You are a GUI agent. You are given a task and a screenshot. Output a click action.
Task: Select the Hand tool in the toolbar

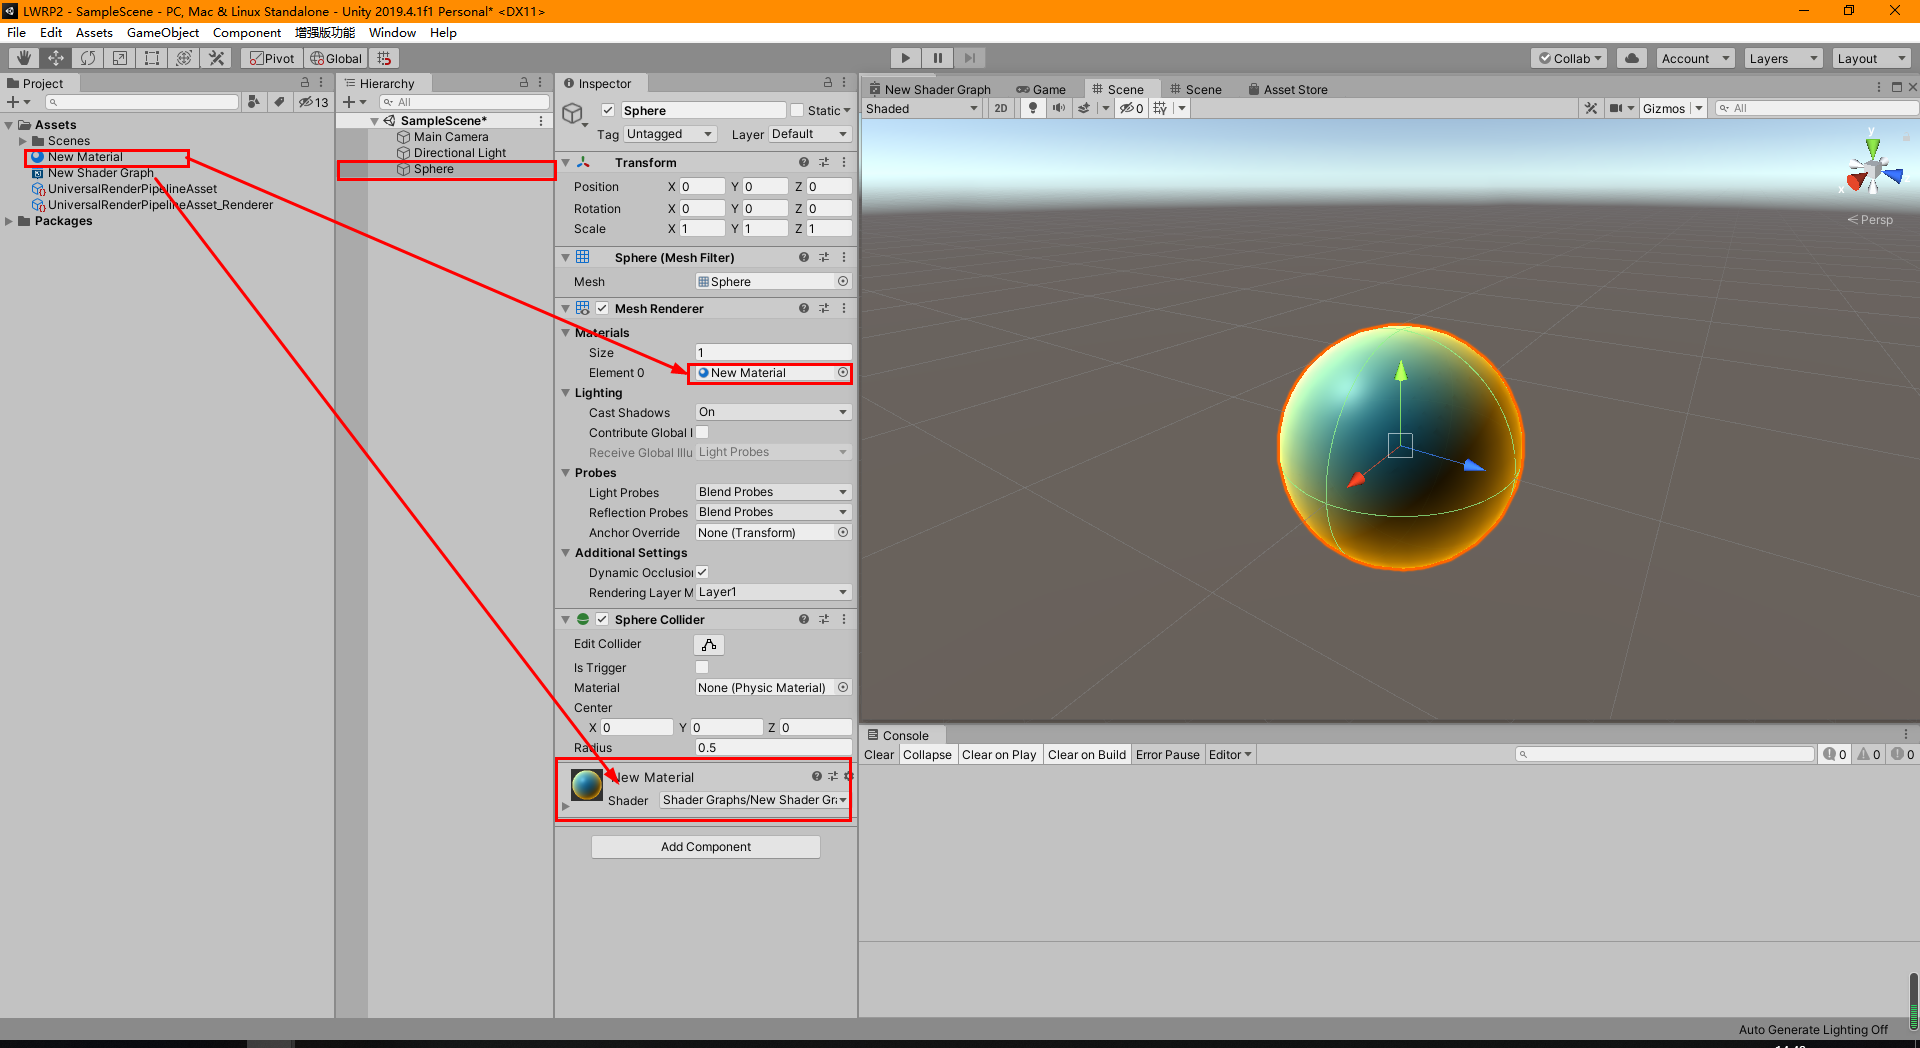(x=22, y=57)
